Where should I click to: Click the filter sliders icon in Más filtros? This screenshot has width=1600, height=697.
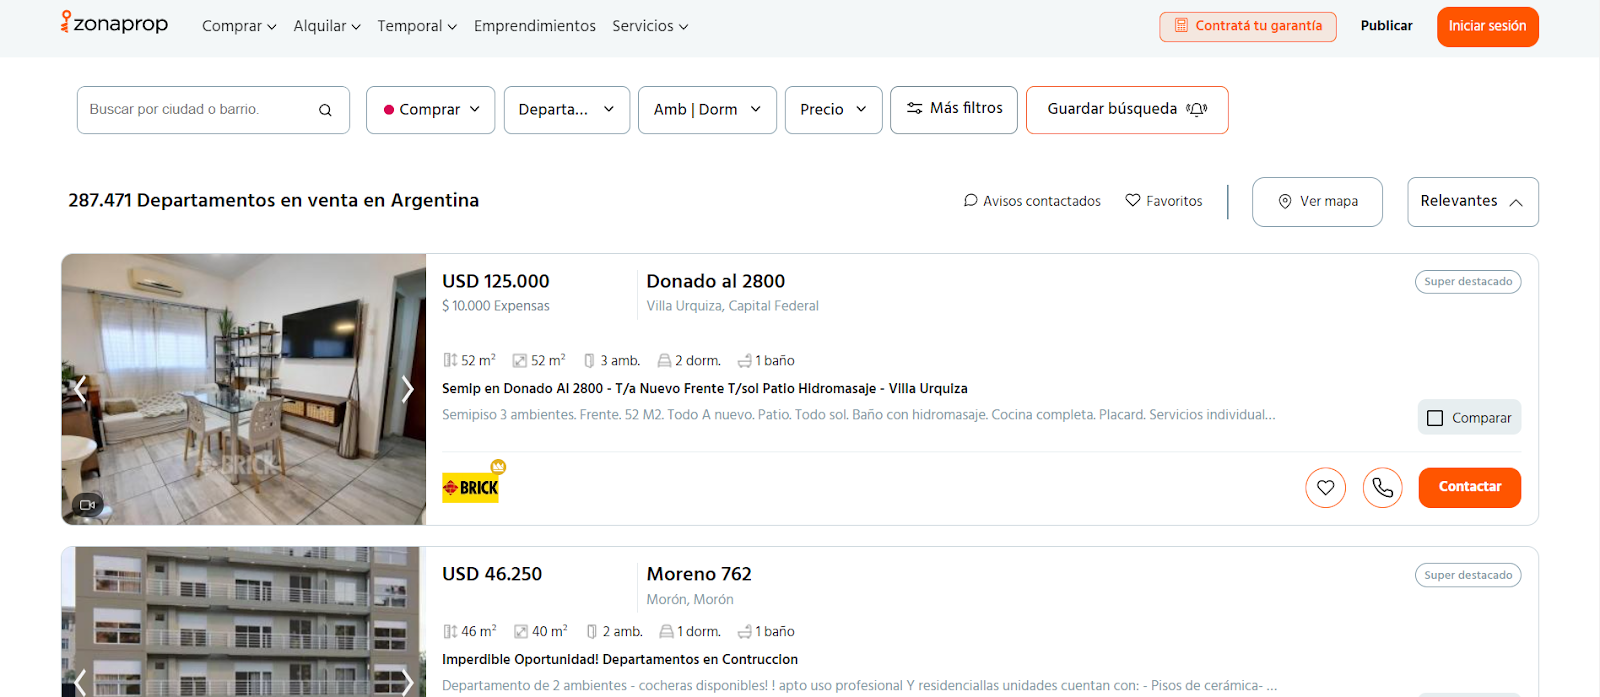(914, 108)
